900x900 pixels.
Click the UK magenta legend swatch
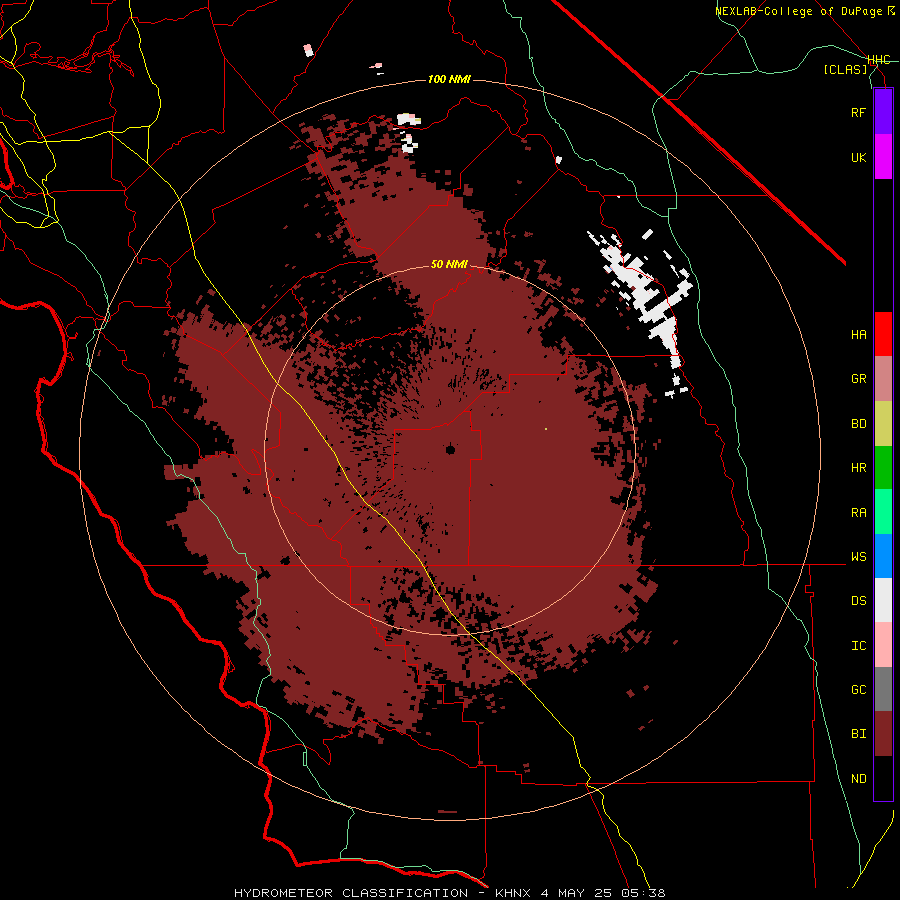(x=883, y=157)
